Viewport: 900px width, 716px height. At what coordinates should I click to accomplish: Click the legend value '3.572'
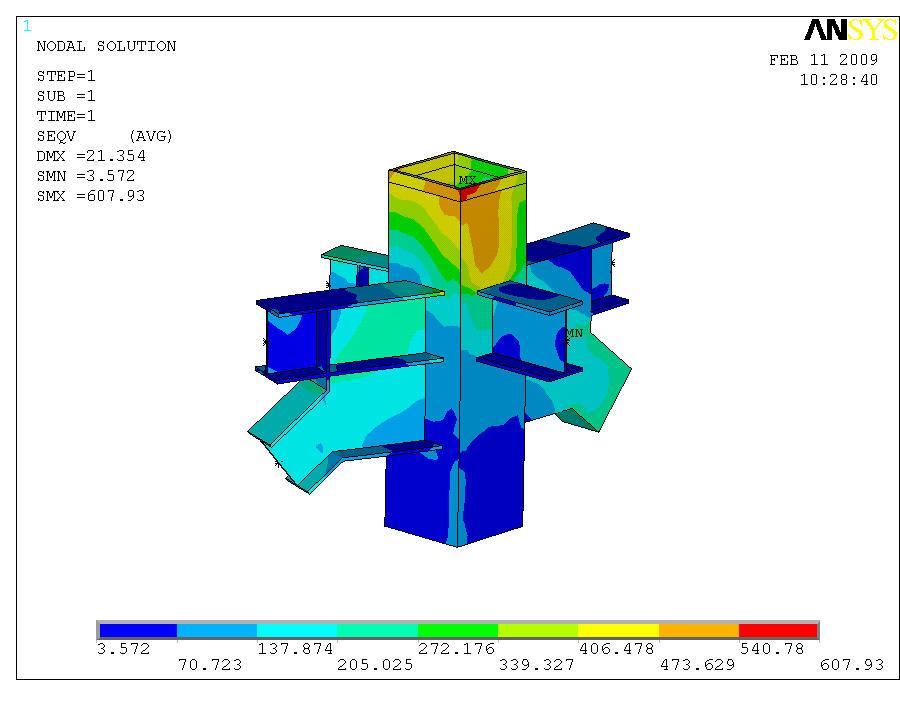point(123,649)
